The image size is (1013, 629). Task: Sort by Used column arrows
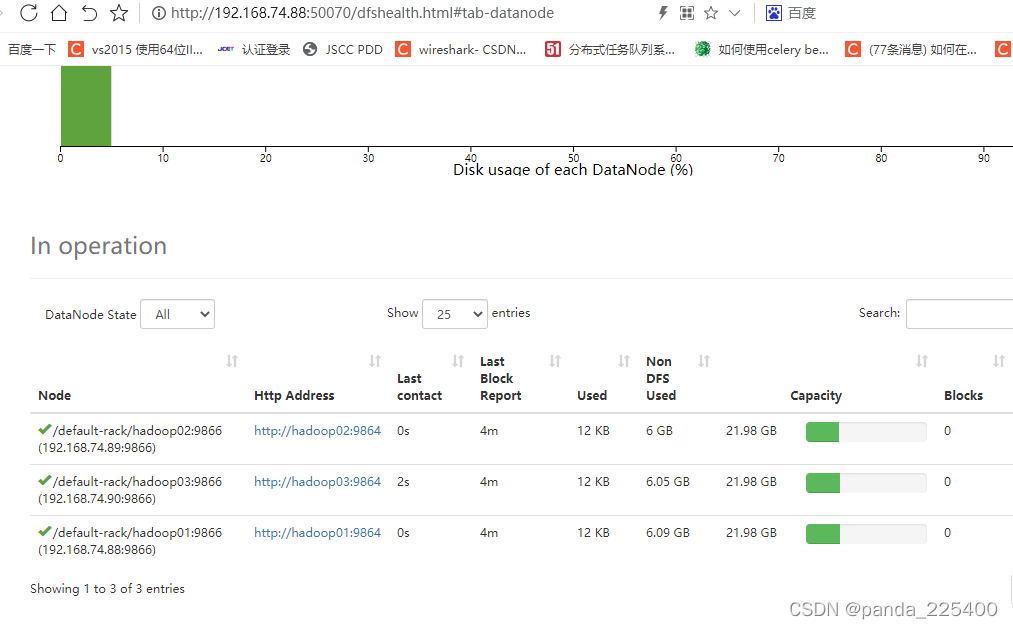[x=624, y=361]
